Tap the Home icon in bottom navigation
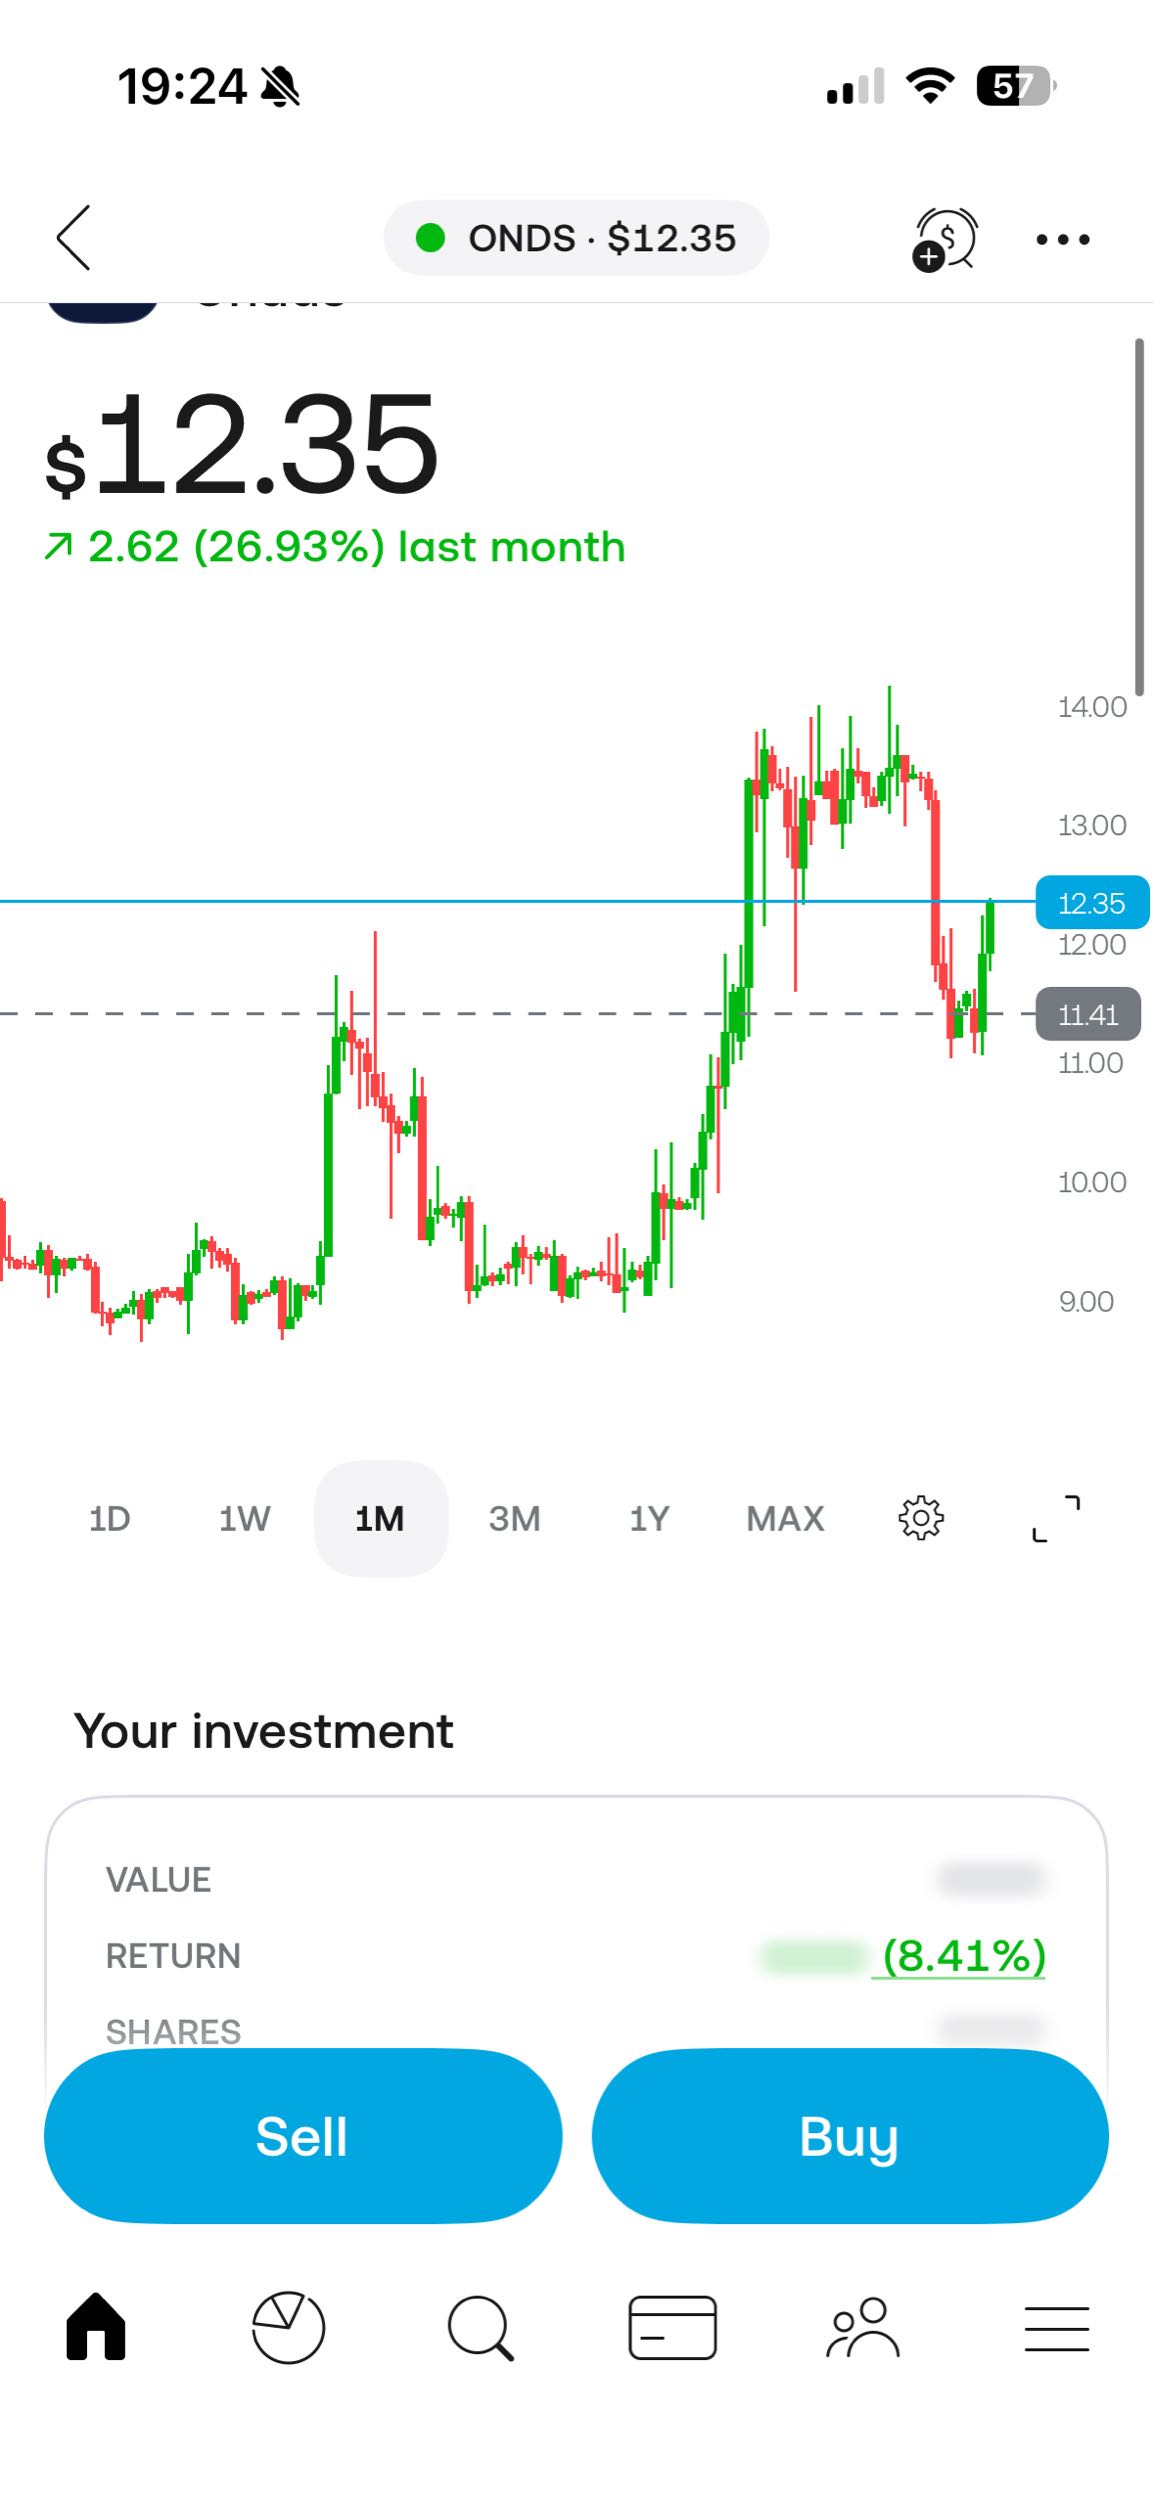Viewport: 1154px width, 2500px height. 96,2326
